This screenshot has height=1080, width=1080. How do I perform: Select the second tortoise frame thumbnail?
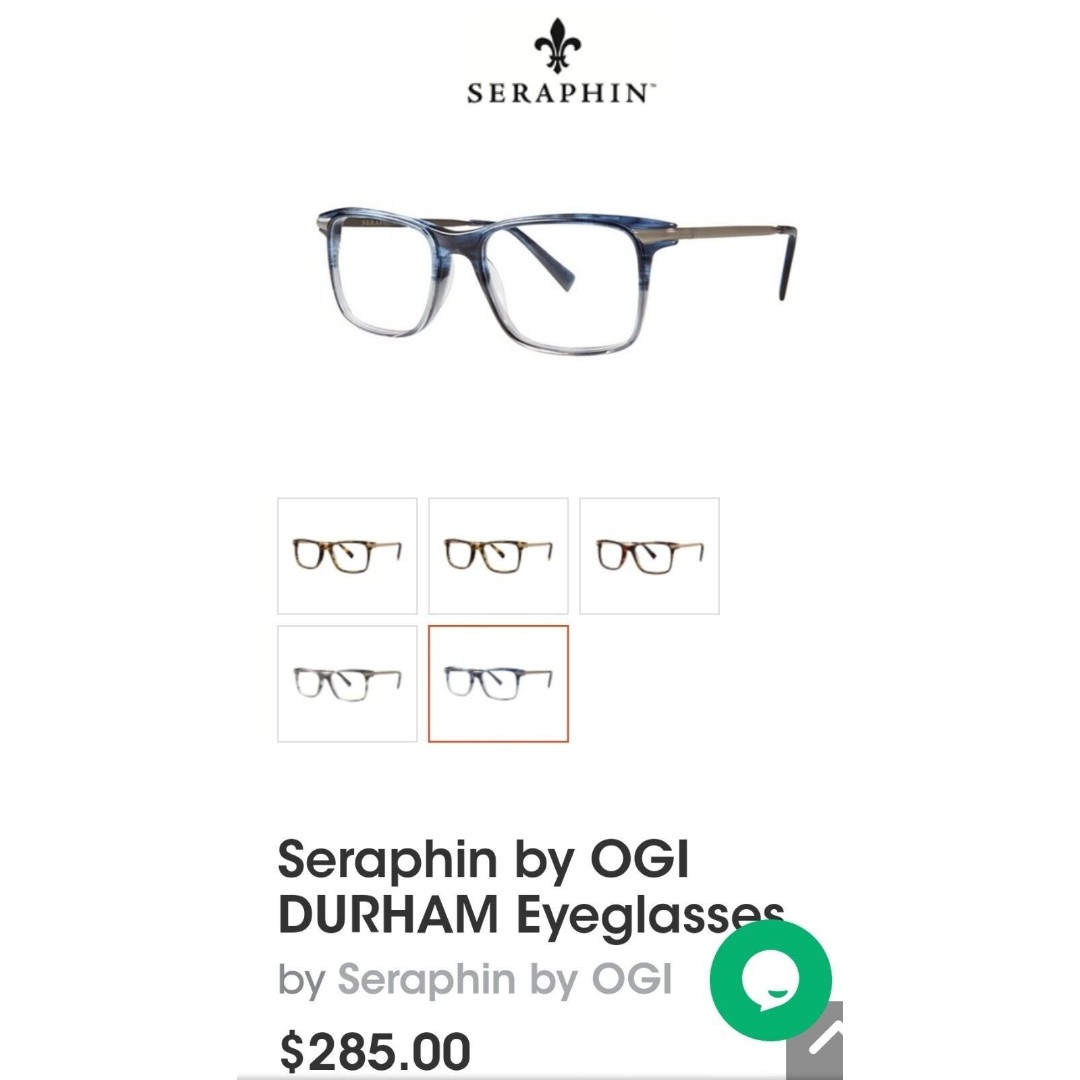(x=498, y=556)
